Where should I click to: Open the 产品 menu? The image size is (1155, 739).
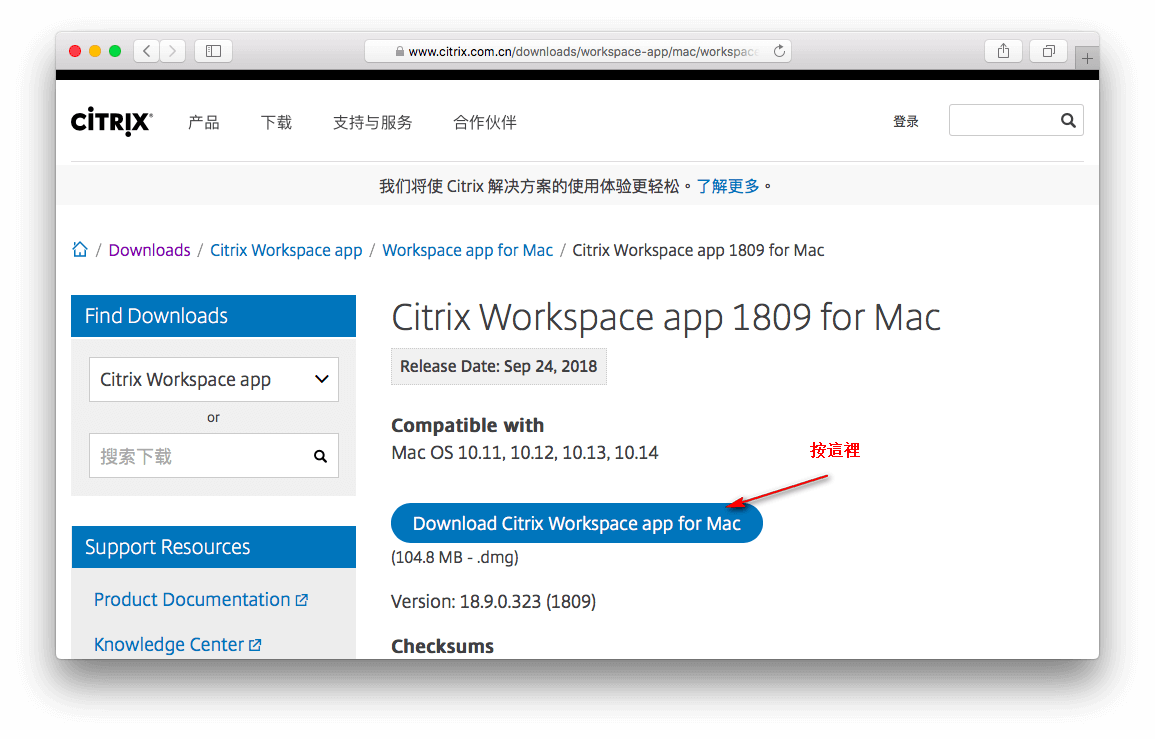point(204,122)
